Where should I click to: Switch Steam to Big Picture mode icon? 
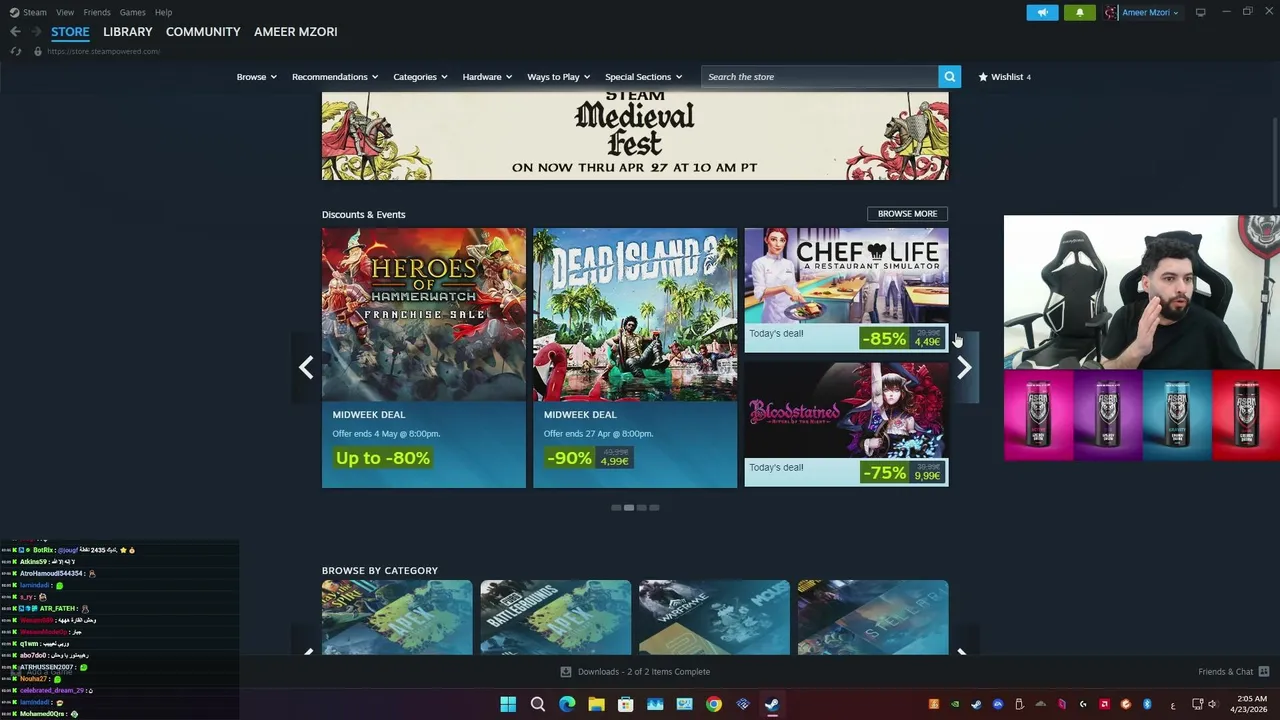click(x=1200, y=12)
